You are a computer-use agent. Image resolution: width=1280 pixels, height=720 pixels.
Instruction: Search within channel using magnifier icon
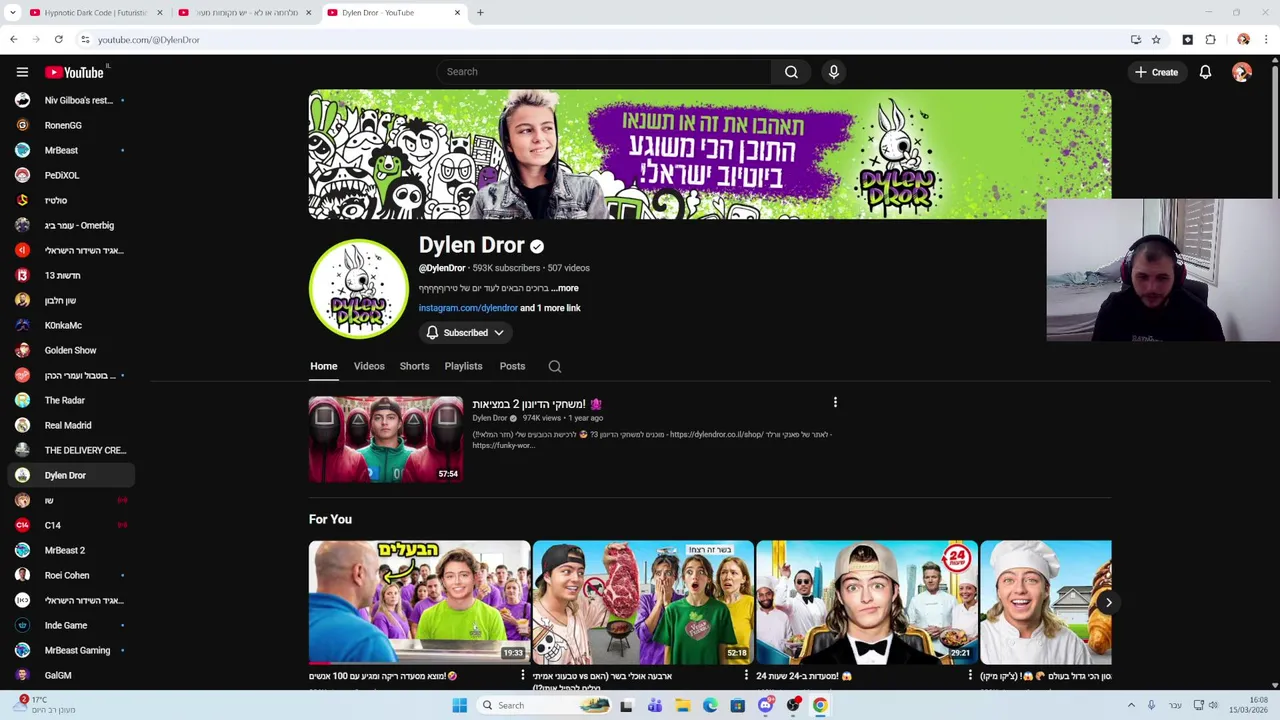click(x=555, y=366)
